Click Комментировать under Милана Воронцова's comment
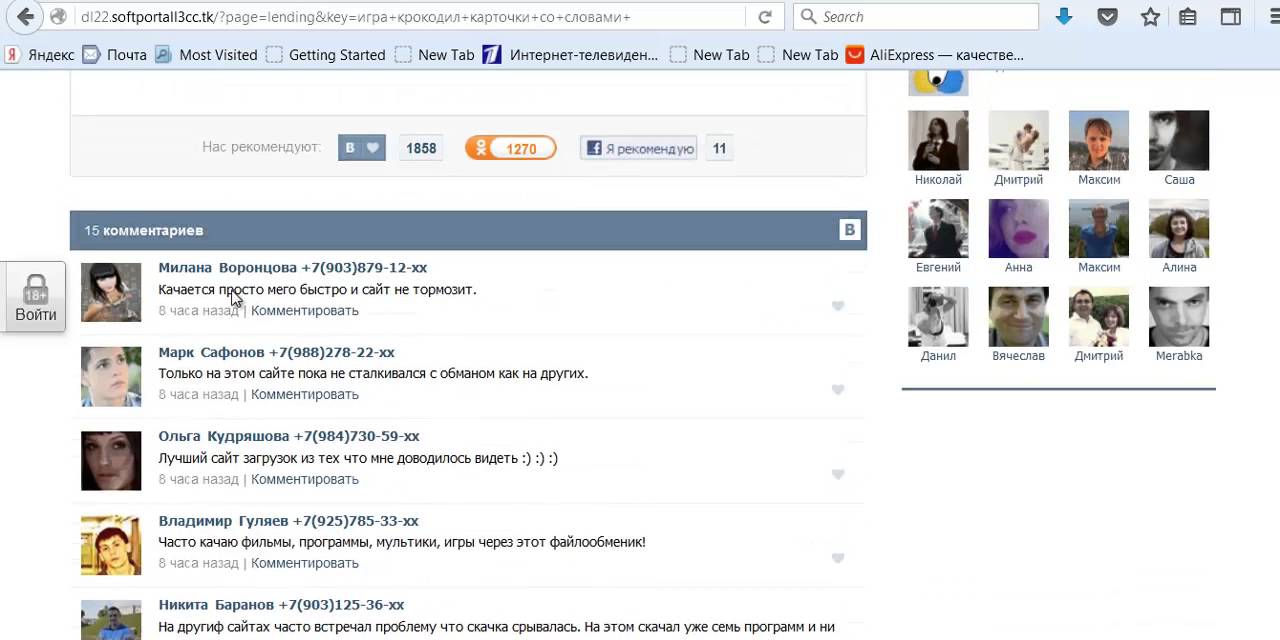The width and height of the screenshot is (1280, 640). pos(305,310)
